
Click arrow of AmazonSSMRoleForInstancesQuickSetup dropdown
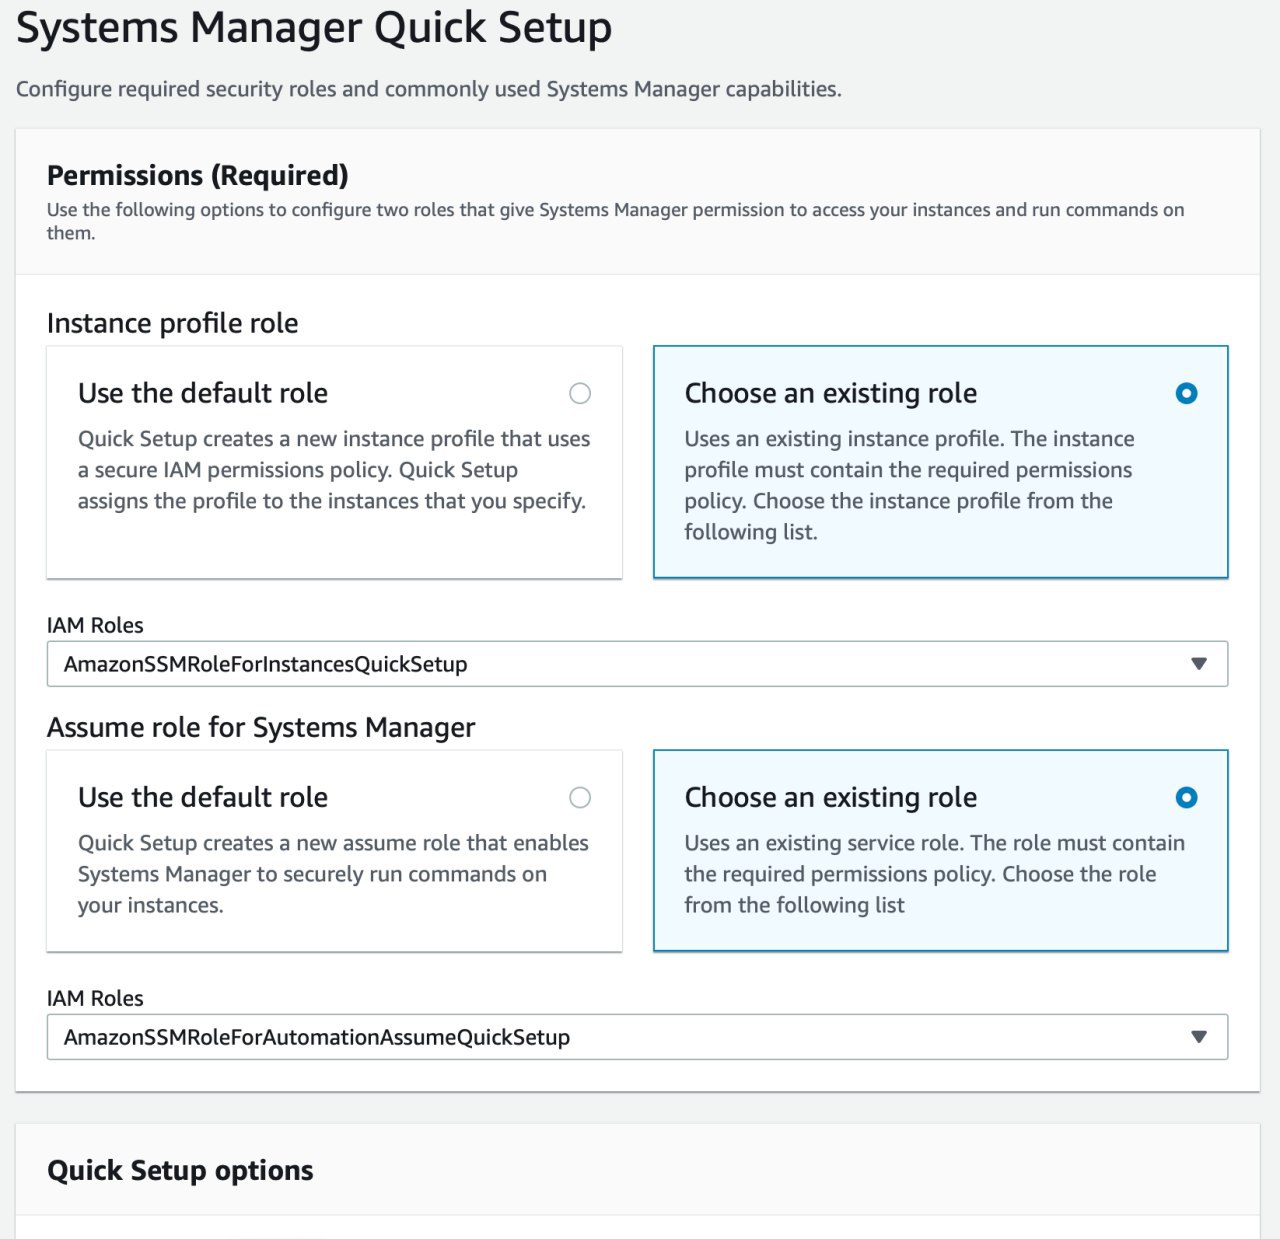(x=1199, y=664)
